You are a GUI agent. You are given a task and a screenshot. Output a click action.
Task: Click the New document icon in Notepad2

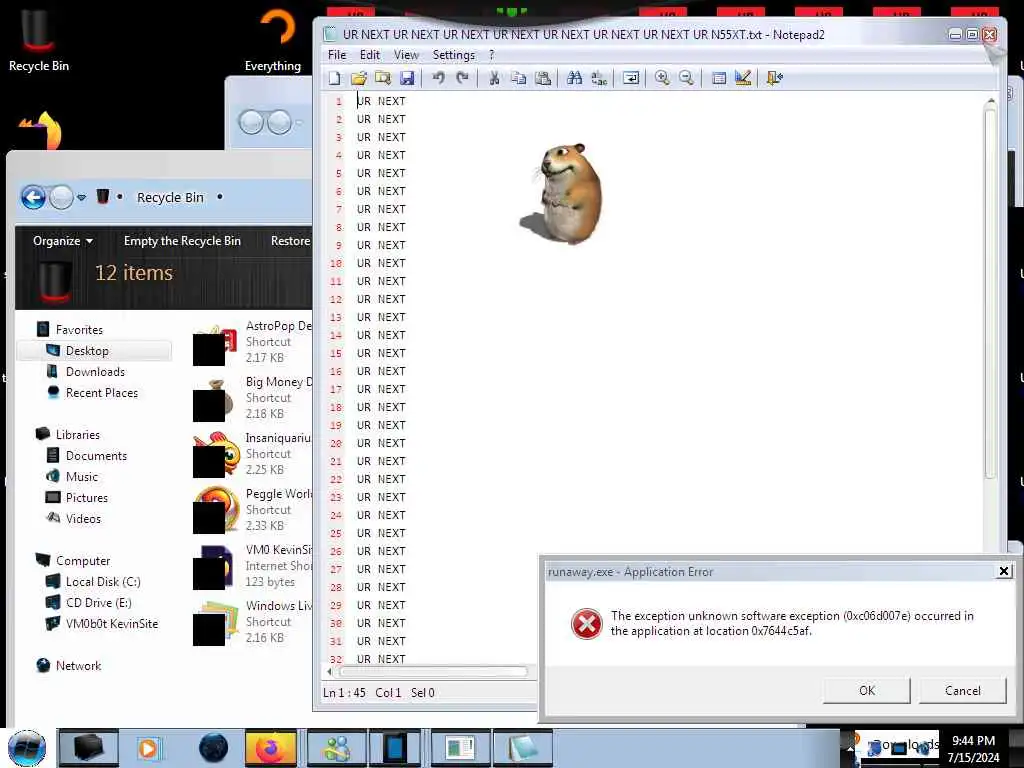334,78
